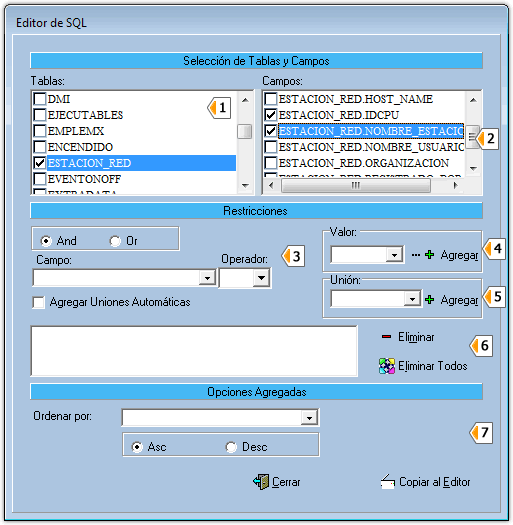Screen dimensions: 513x525
Task: Click the up arrow of Tablas scrollbar
Action: click(245, 100)
